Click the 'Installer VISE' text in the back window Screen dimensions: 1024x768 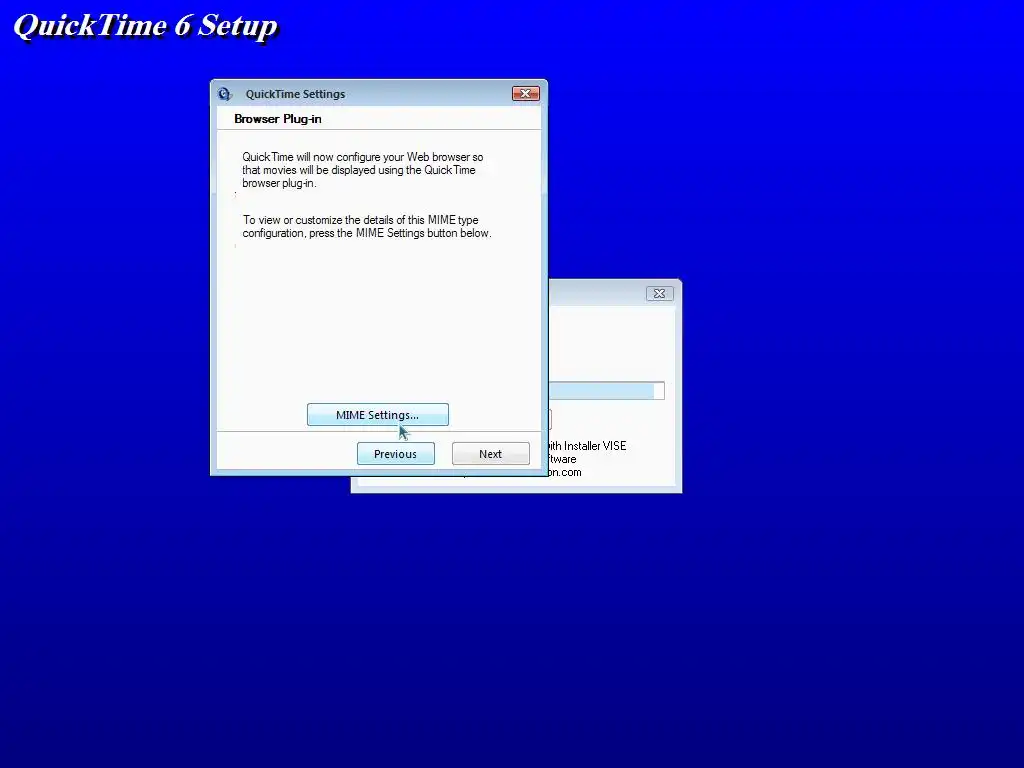click(595, 446)
